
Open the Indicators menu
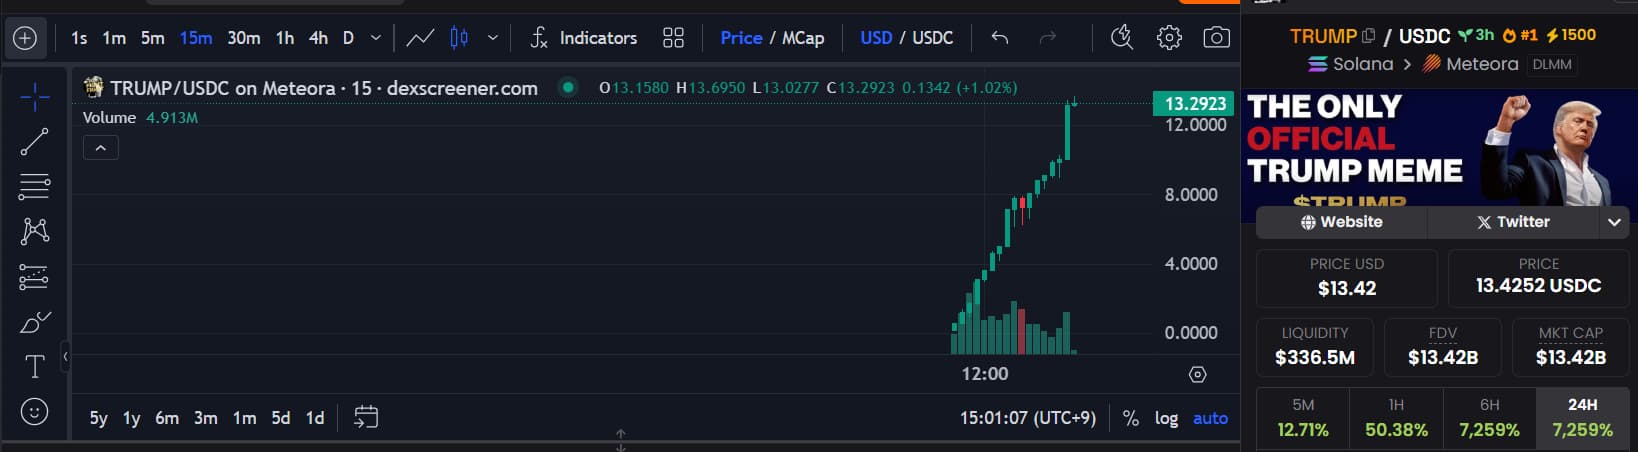584,38
